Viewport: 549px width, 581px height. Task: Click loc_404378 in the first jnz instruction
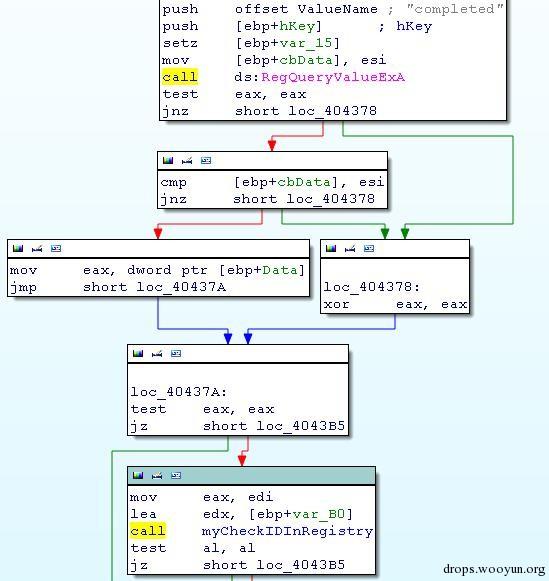pos(332,111)
